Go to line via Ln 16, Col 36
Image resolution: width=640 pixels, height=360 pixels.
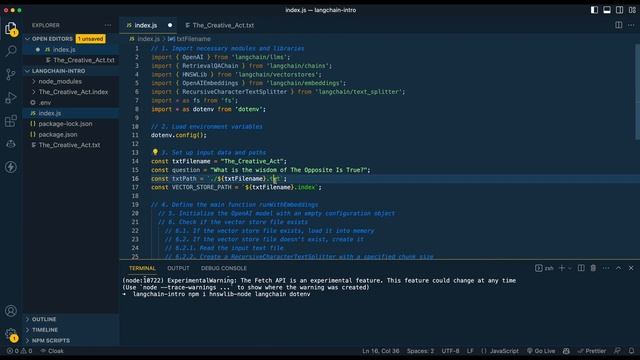click(x=381, y=351)
